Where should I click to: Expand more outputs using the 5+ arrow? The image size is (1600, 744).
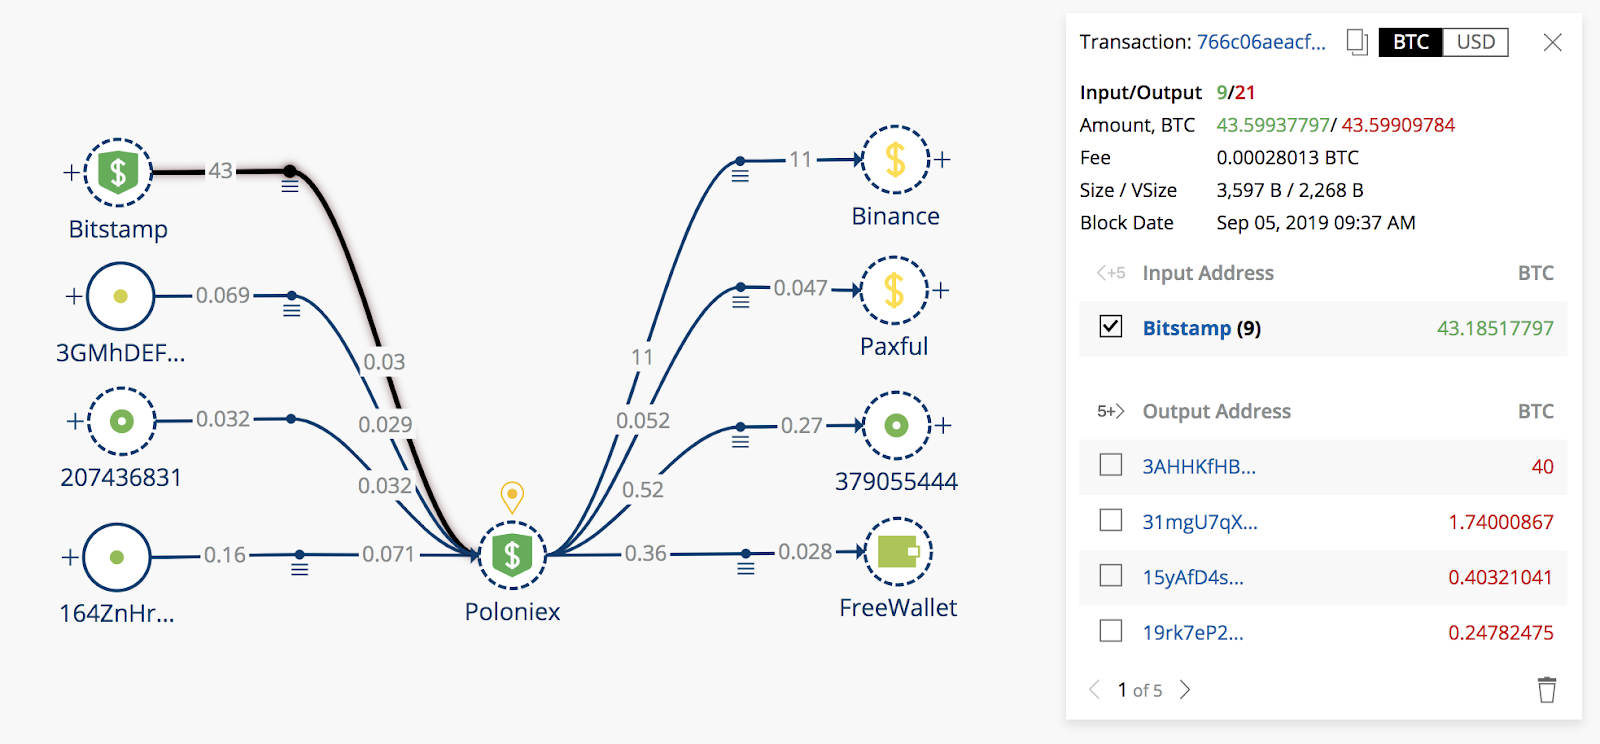click(x=1110, y=411)
